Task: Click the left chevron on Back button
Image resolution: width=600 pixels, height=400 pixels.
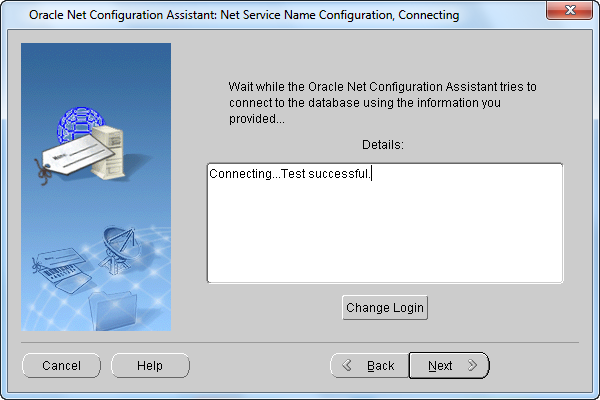Action: (347, 365)
